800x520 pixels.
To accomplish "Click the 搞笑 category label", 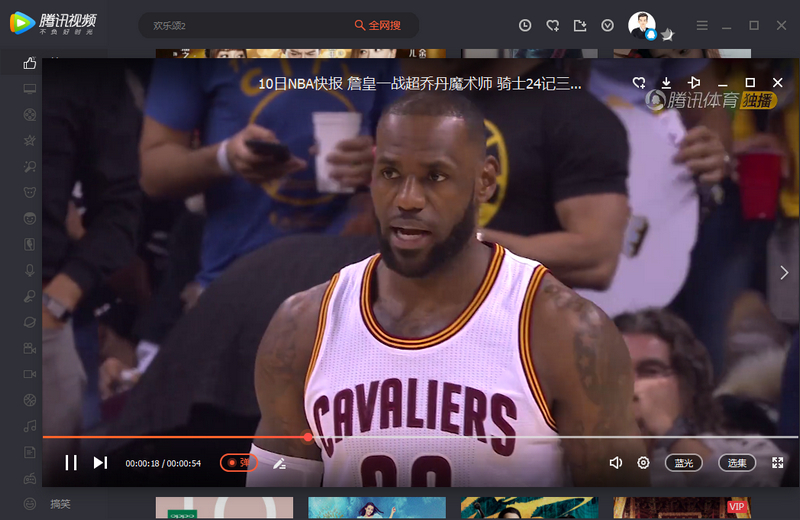I will [x=60, y=504].
